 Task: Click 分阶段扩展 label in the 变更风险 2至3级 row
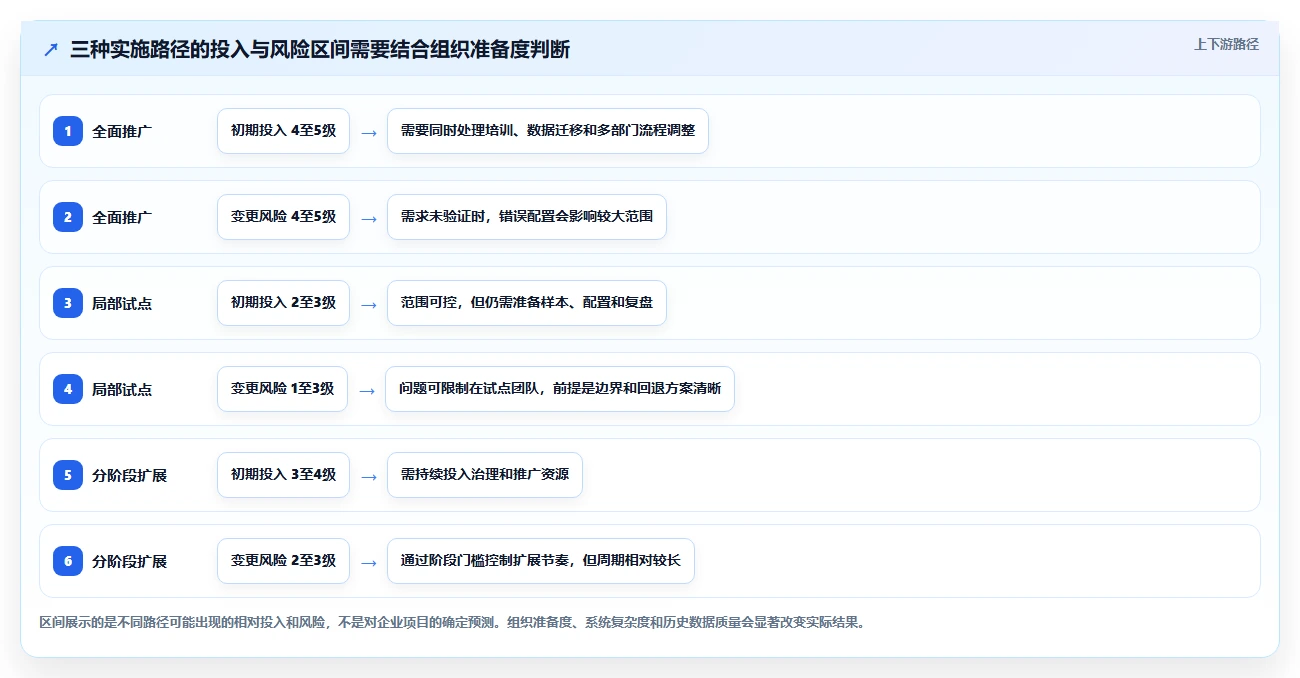click(129, 561)
